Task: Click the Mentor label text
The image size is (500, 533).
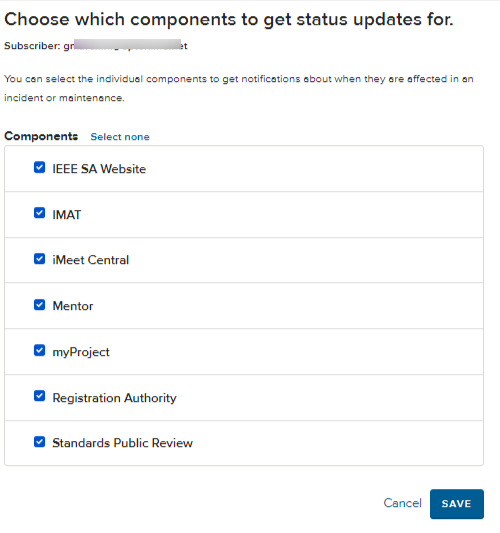Action: 73,306
